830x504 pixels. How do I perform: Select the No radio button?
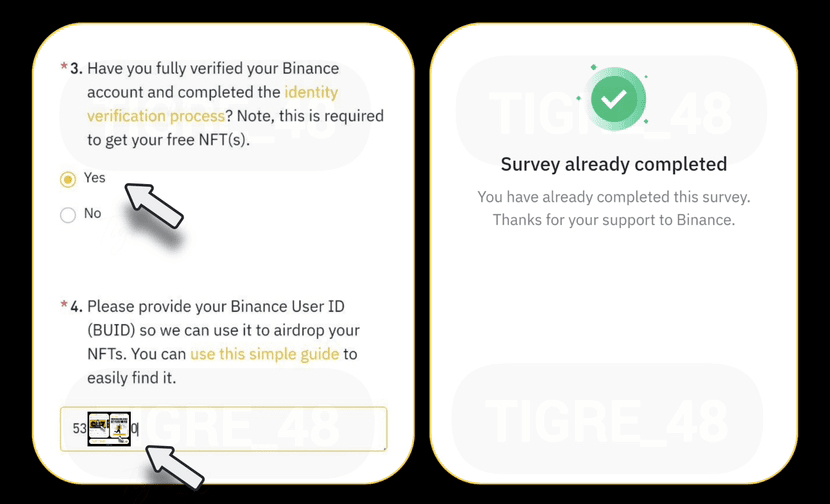[x=68, y=214]
